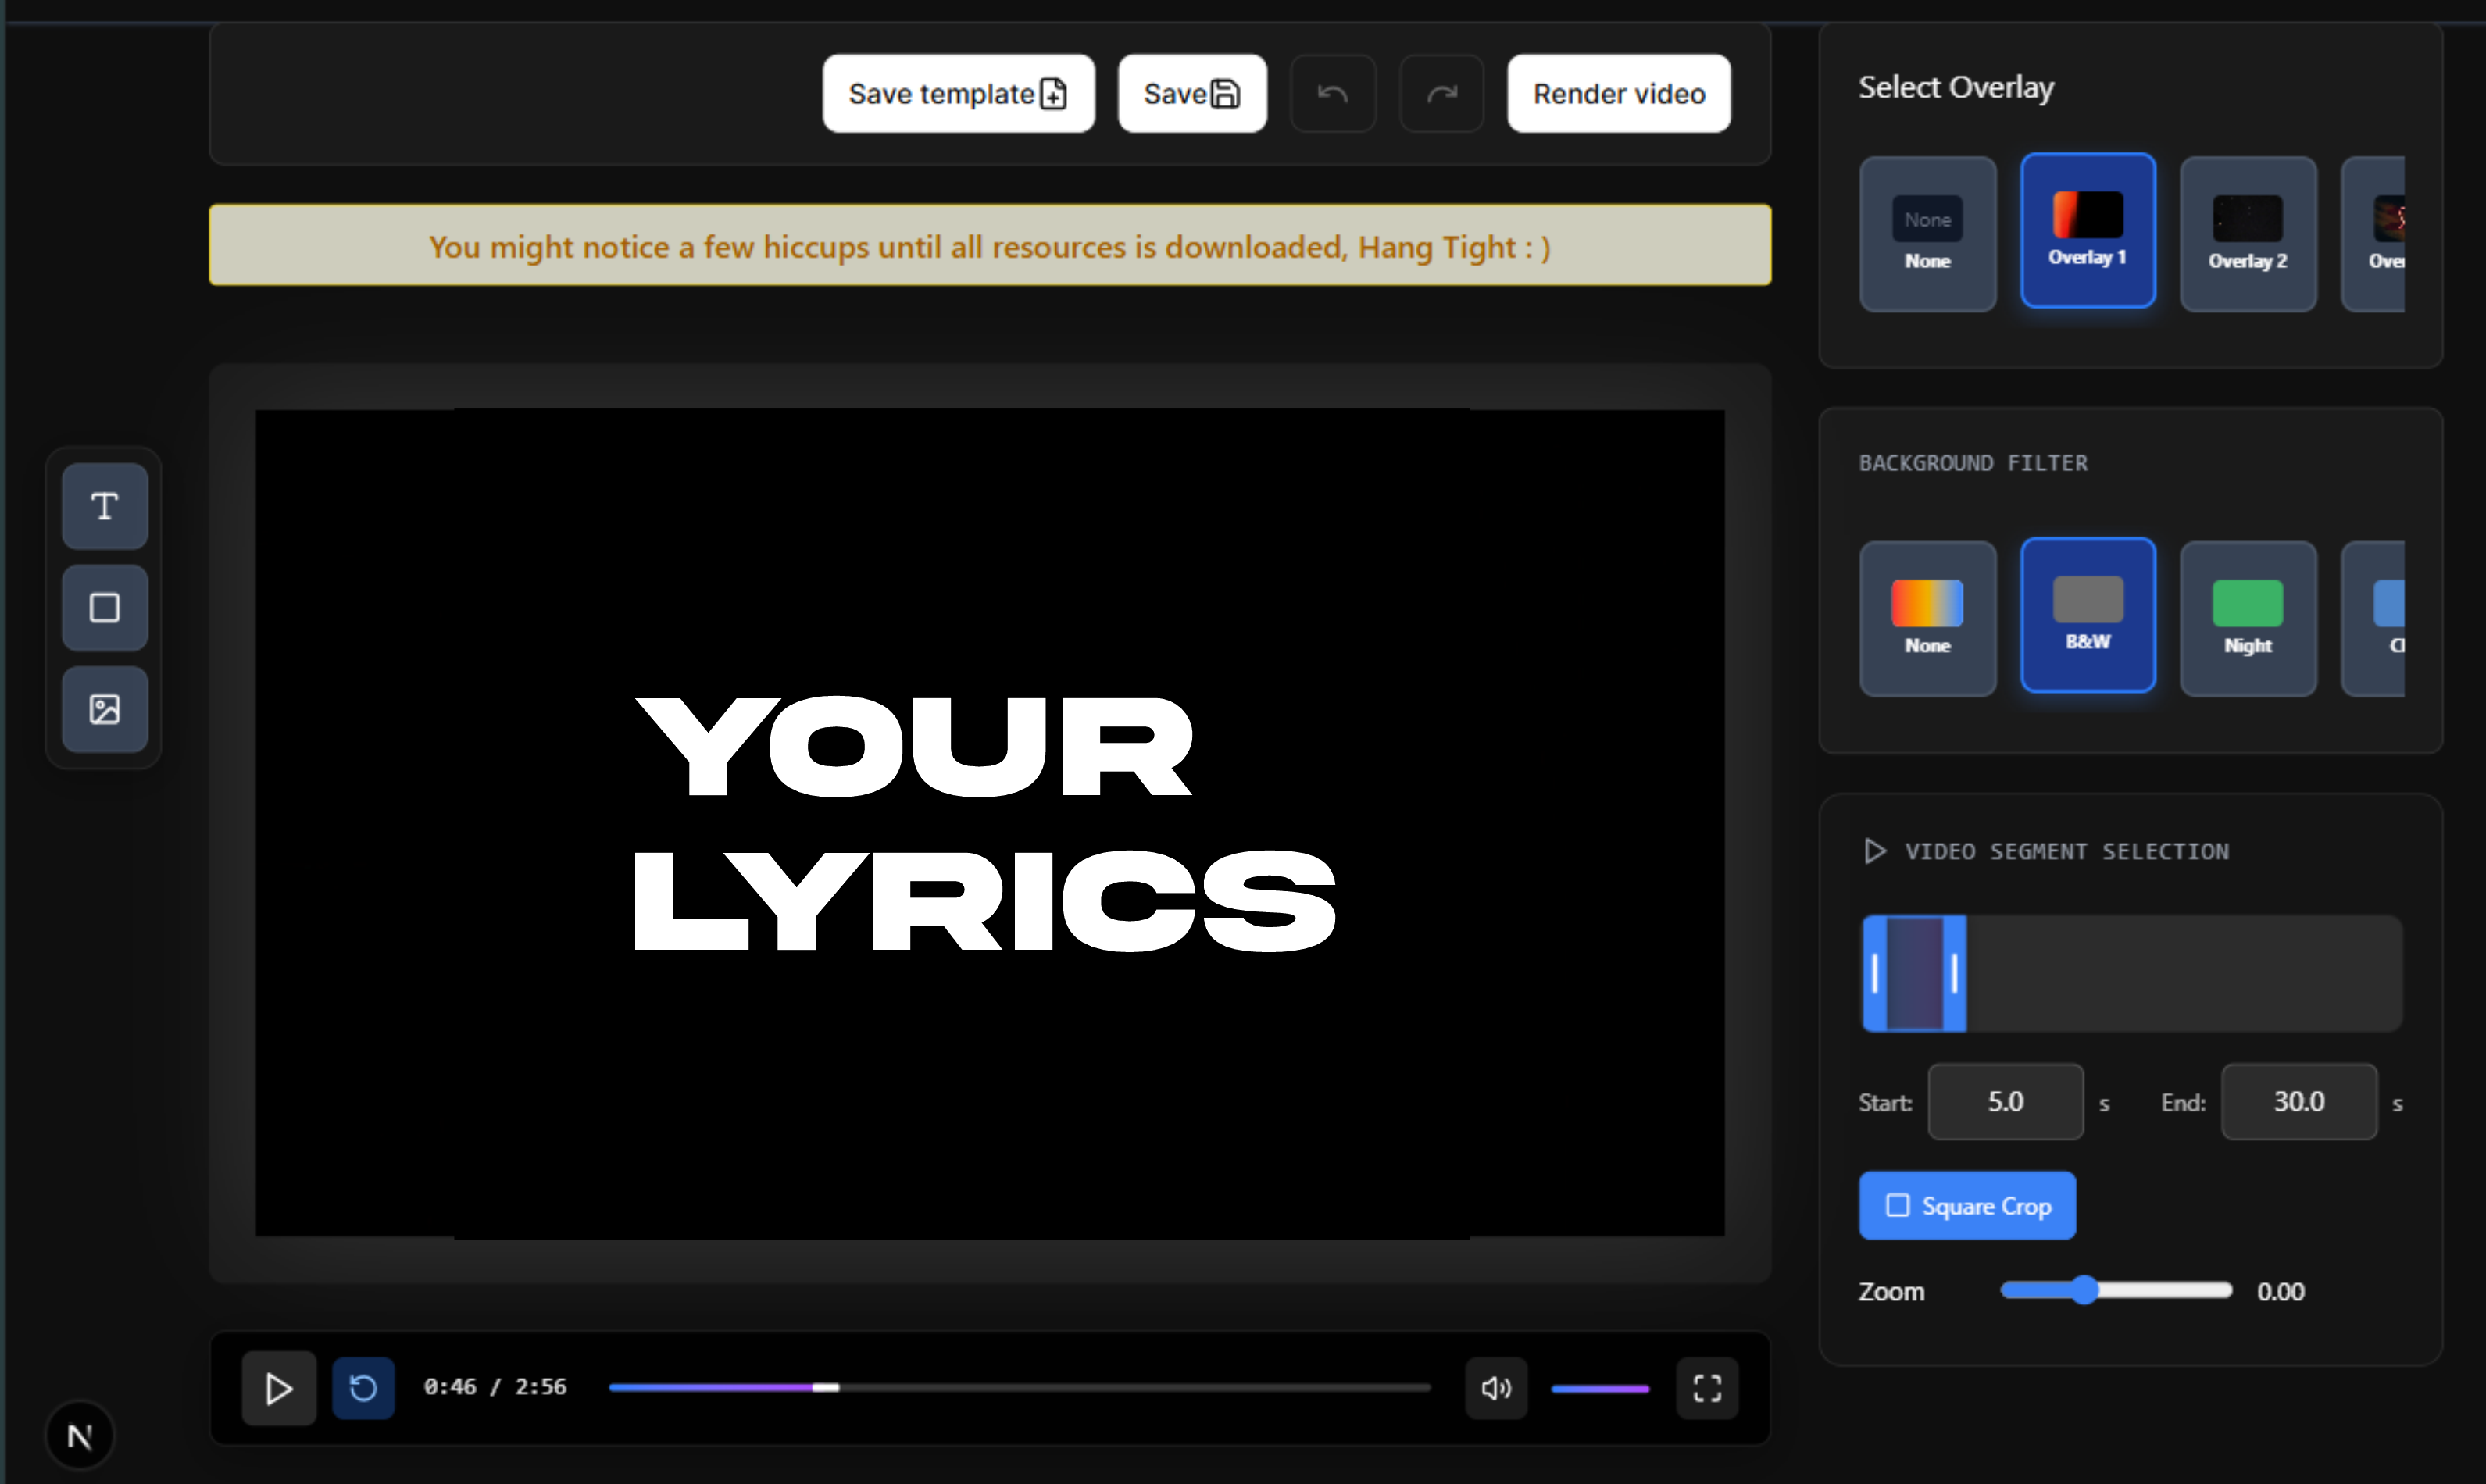Select the None overlay option

1927,233
